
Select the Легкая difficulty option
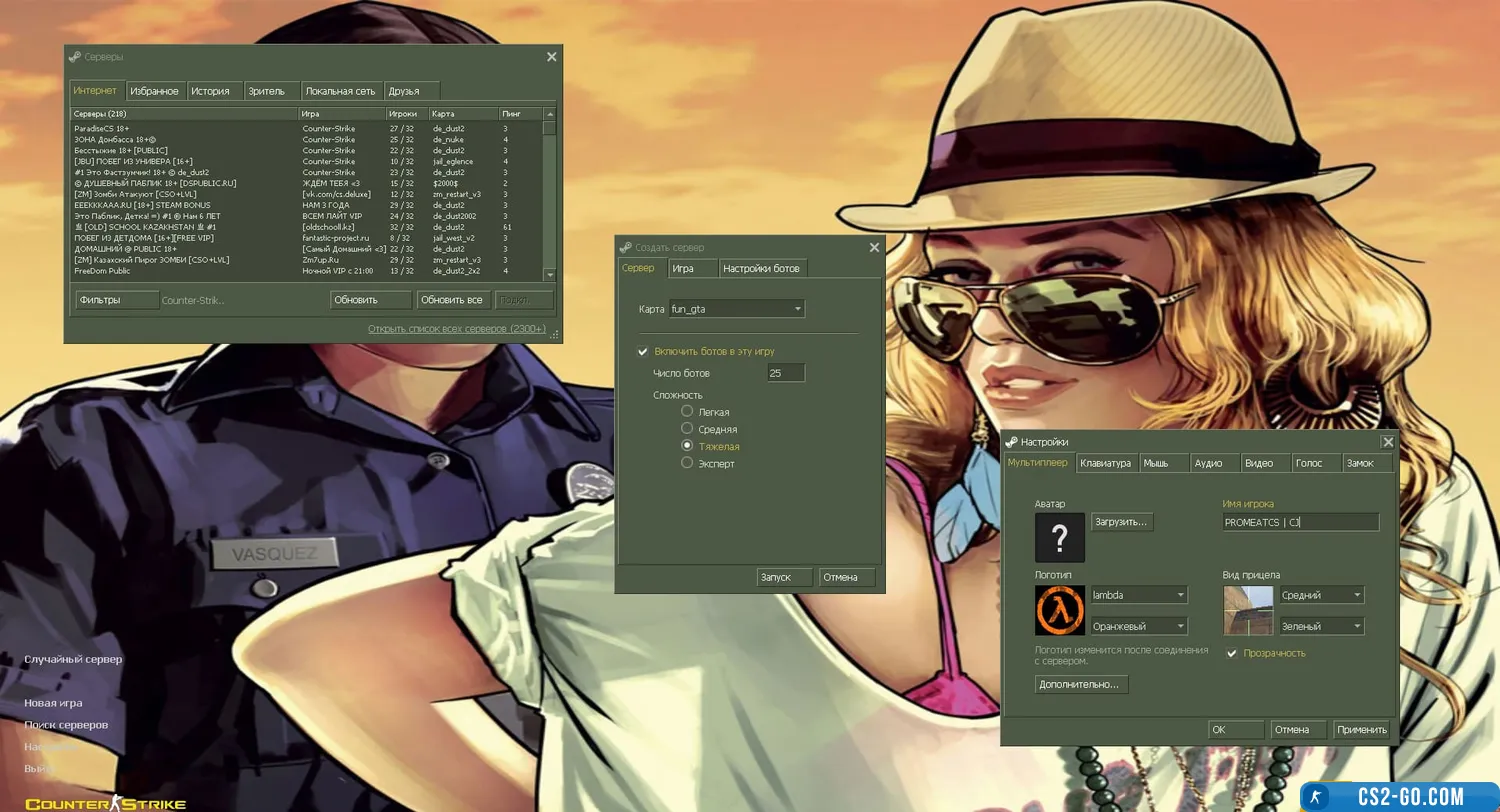pyautogui.click(x=687, y=411)
